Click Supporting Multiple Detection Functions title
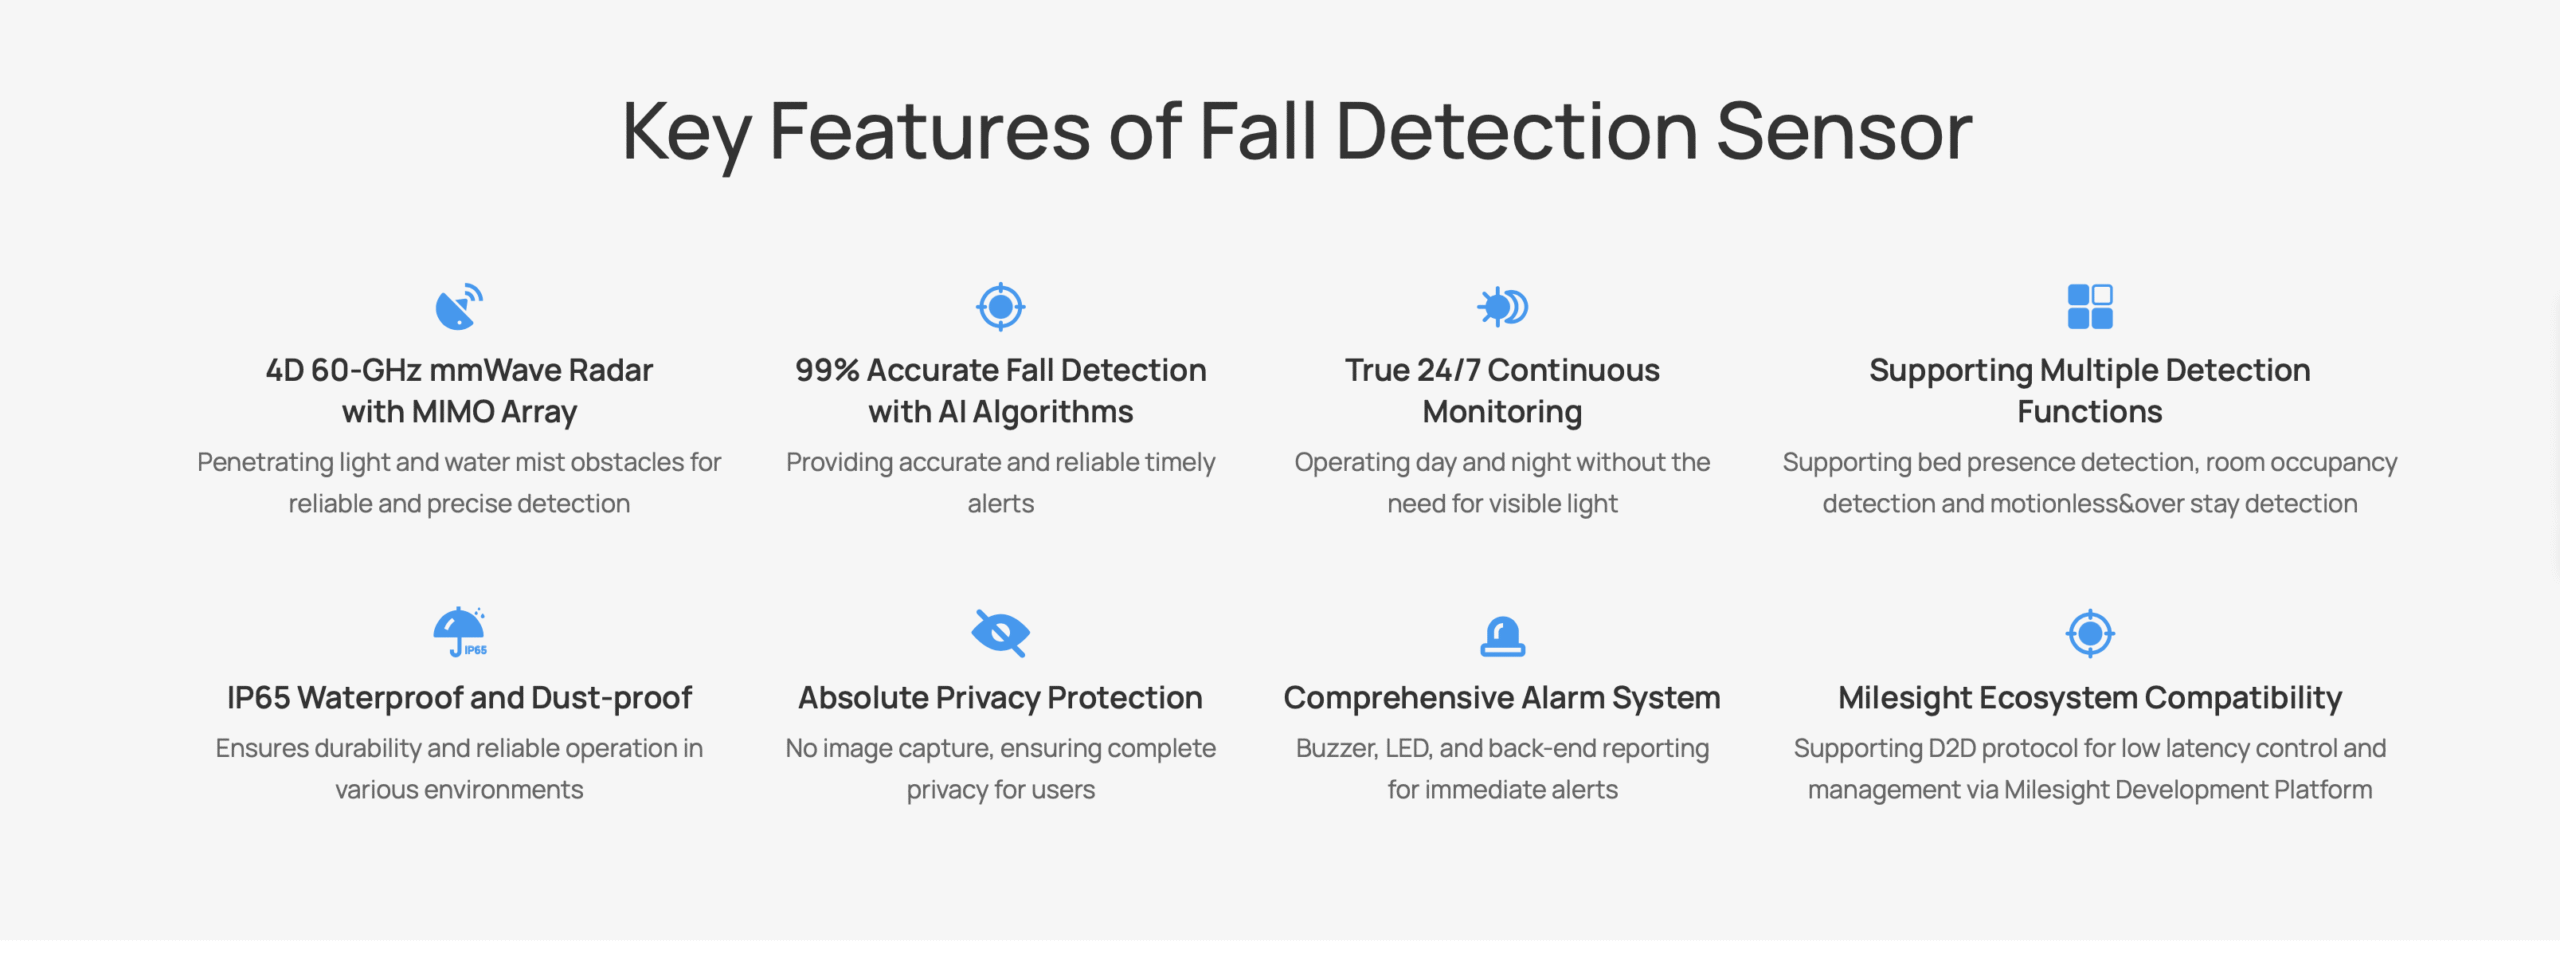The width and height of the screenshot is (2560, 953). tap(2089, 391)
